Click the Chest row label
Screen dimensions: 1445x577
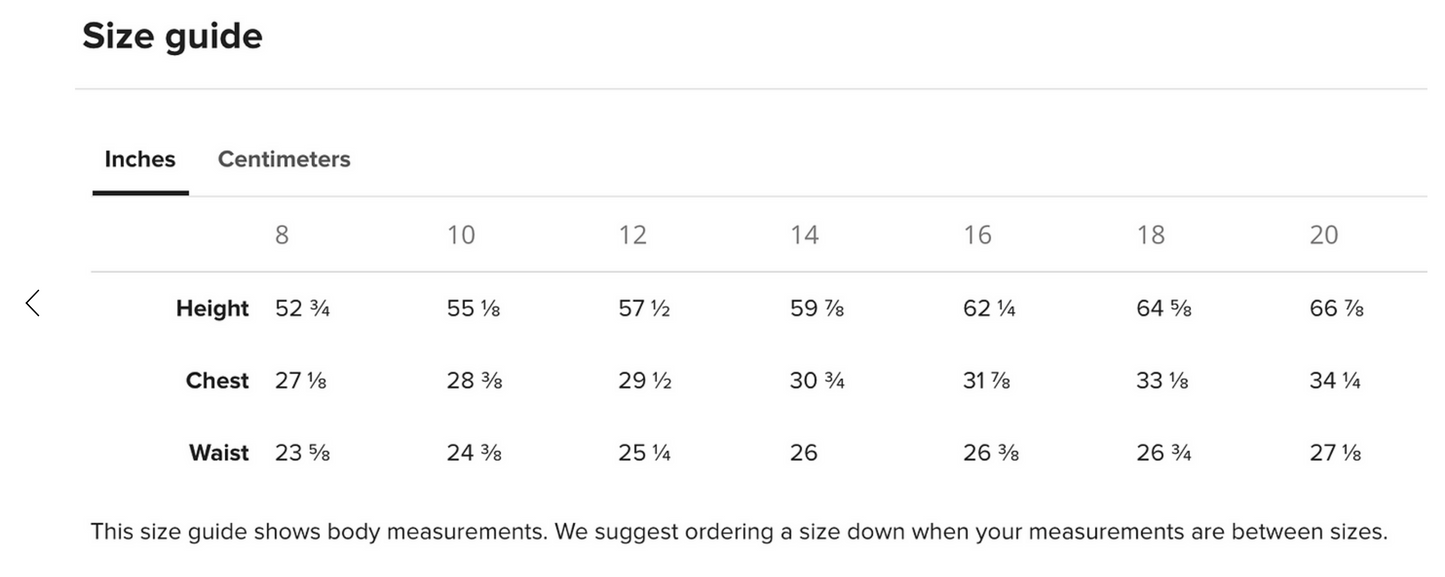tap(217, 381)
